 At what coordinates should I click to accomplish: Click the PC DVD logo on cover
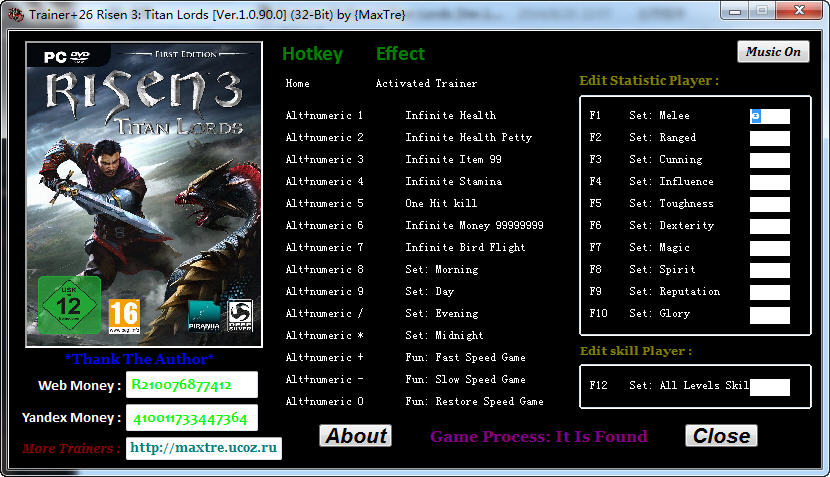67,57
